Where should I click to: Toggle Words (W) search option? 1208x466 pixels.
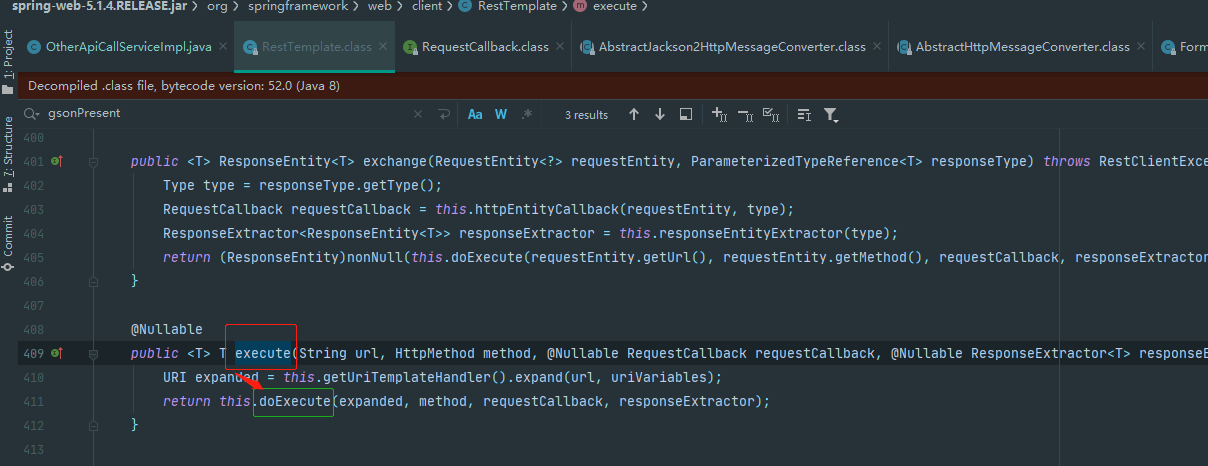tap(501, 114)
